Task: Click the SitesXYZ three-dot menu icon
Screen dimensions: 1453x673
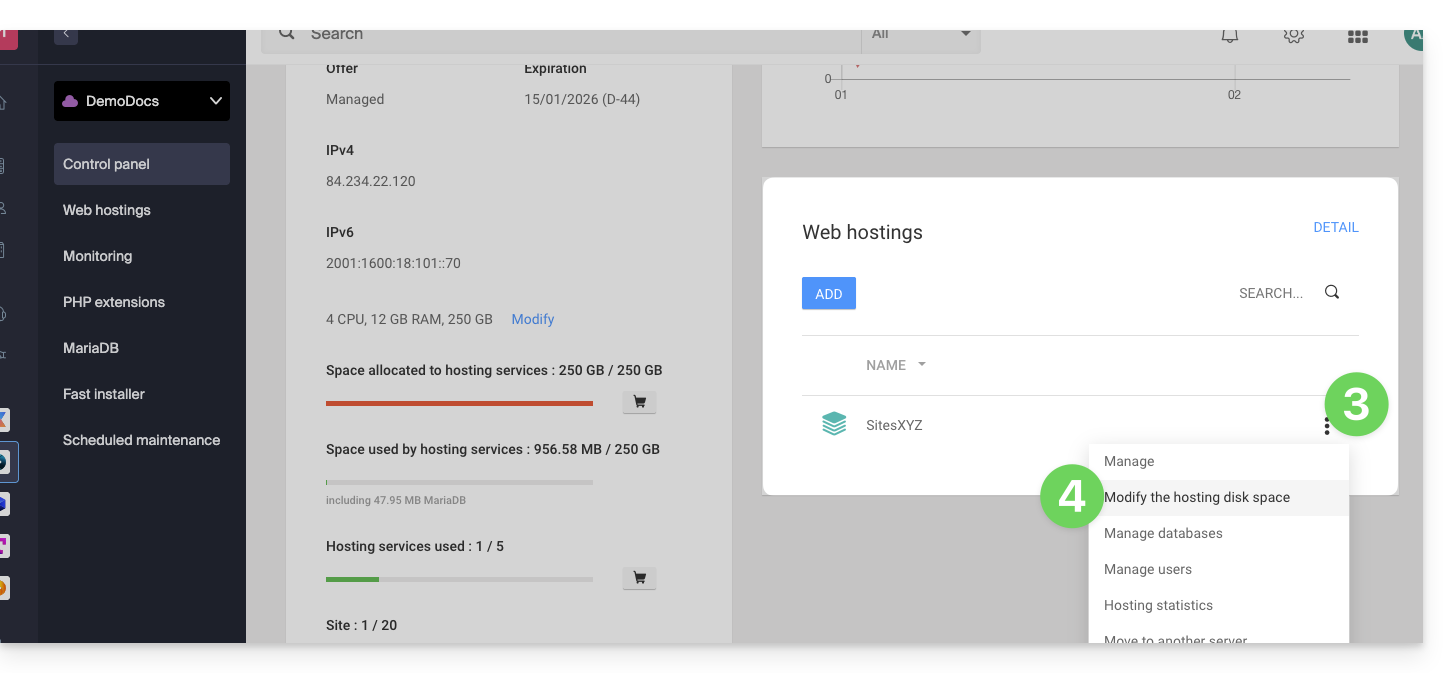Action: tap(1326, 426)
